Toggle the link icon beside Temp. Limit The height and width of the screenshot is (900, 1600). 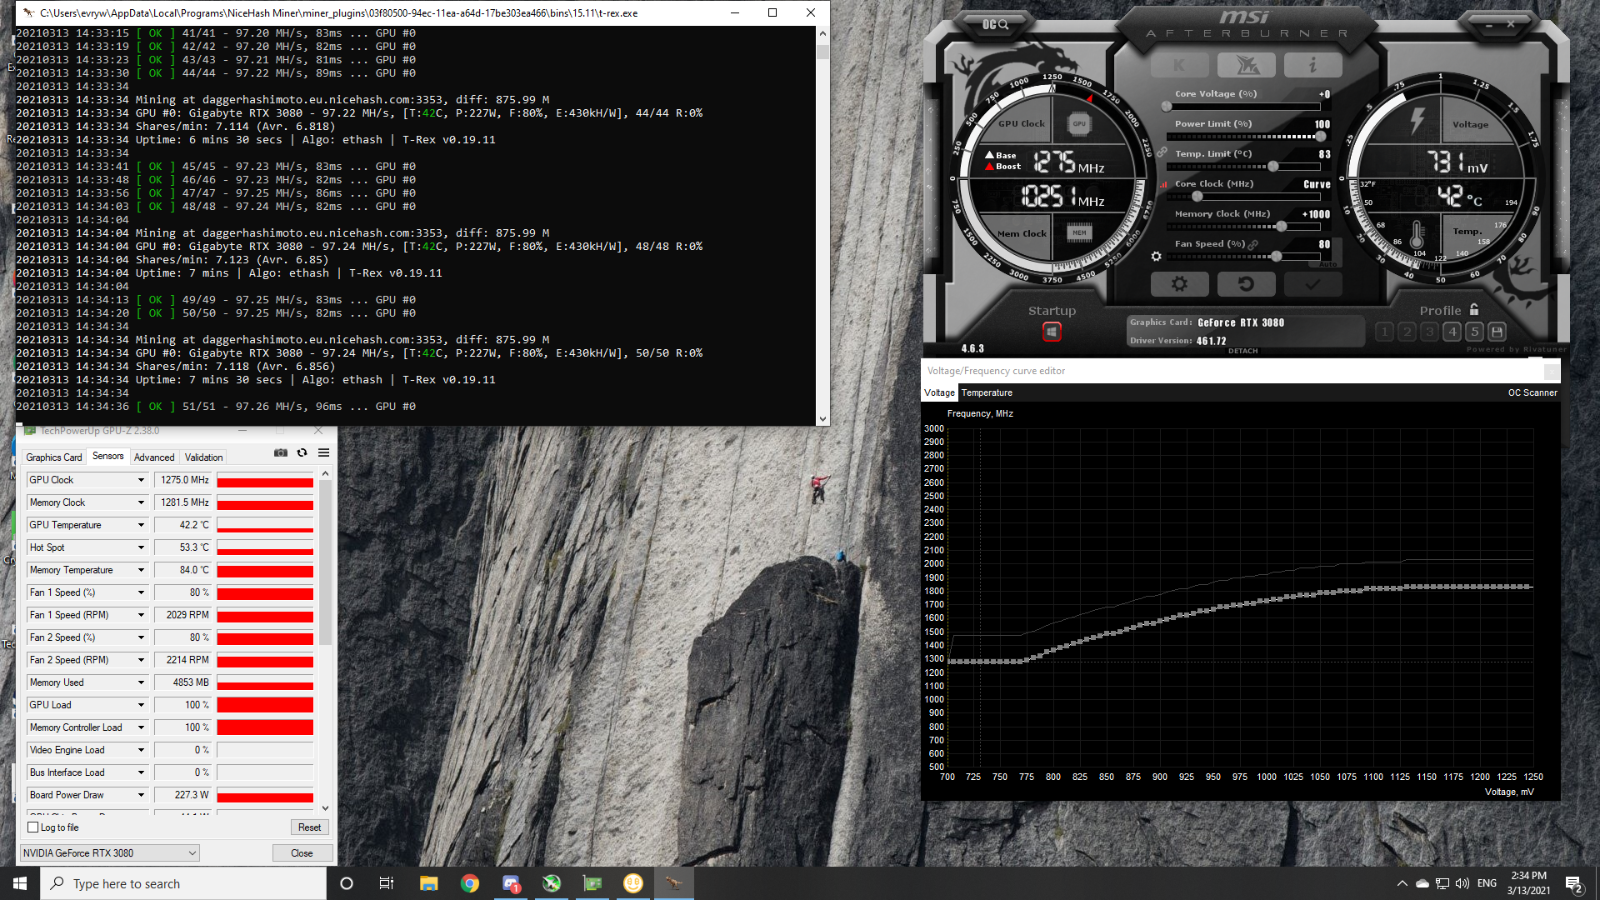click(x=1162, y=152)
